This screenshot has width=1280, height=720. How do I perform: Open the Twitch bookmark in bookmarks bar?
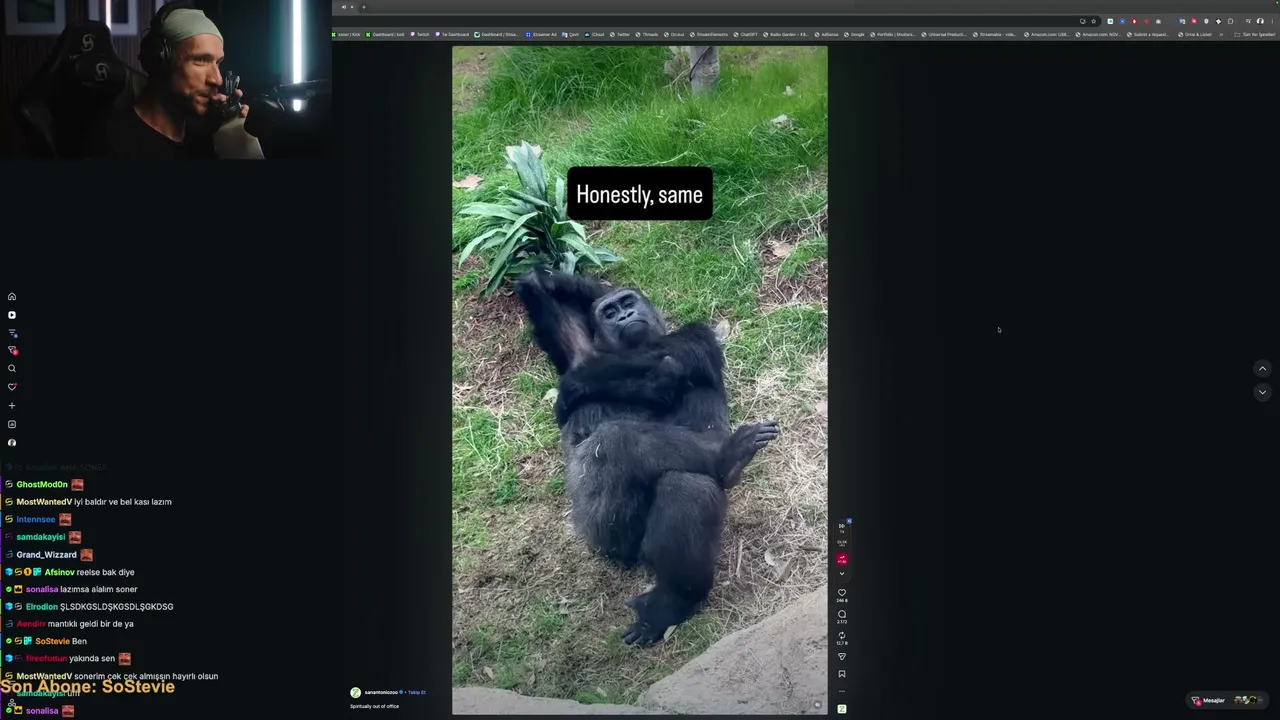coord(420,35)
